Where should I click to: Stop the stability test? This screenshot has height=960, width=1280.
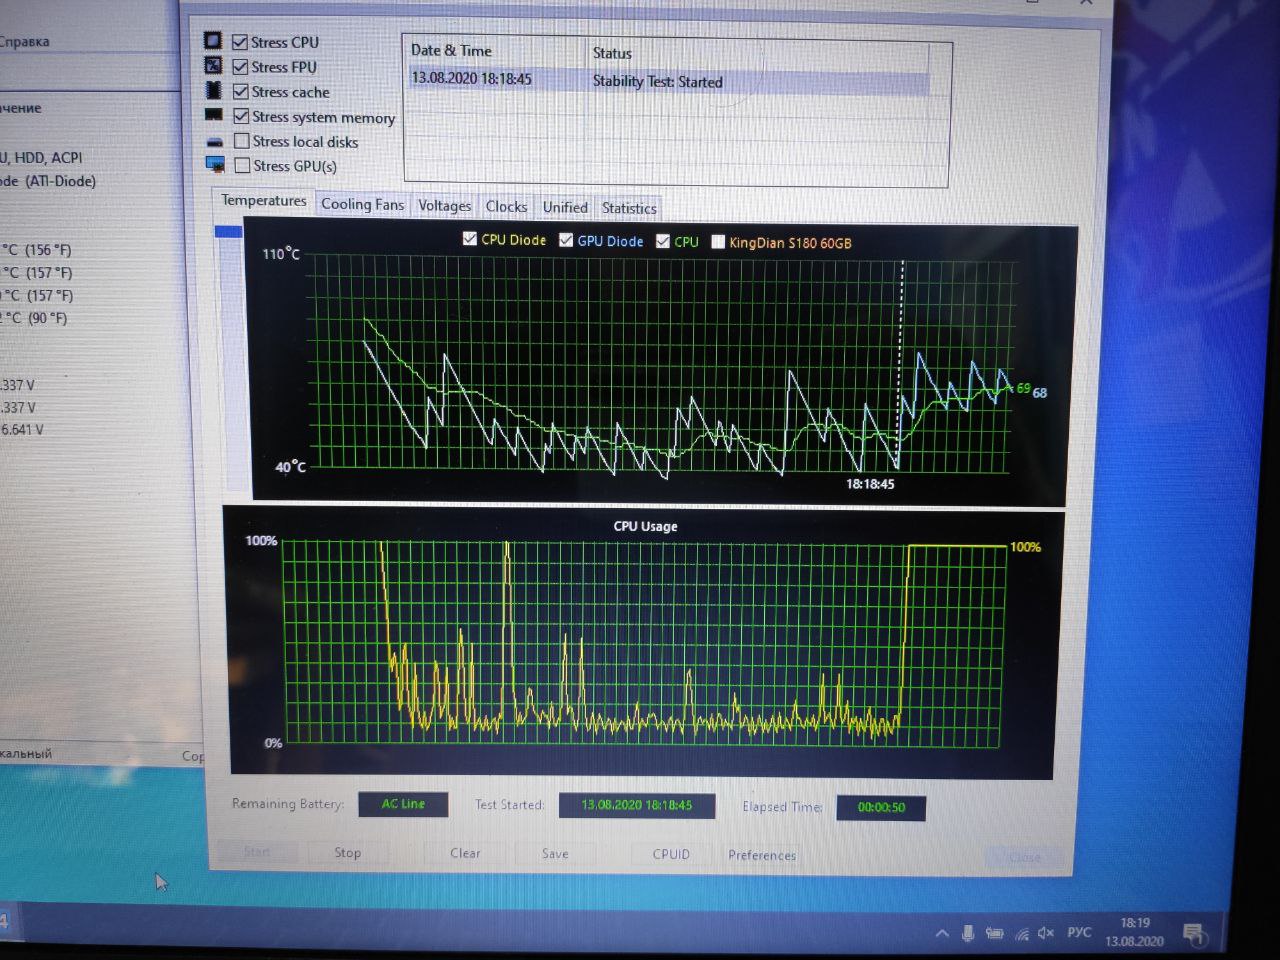(x=347, y=853)
